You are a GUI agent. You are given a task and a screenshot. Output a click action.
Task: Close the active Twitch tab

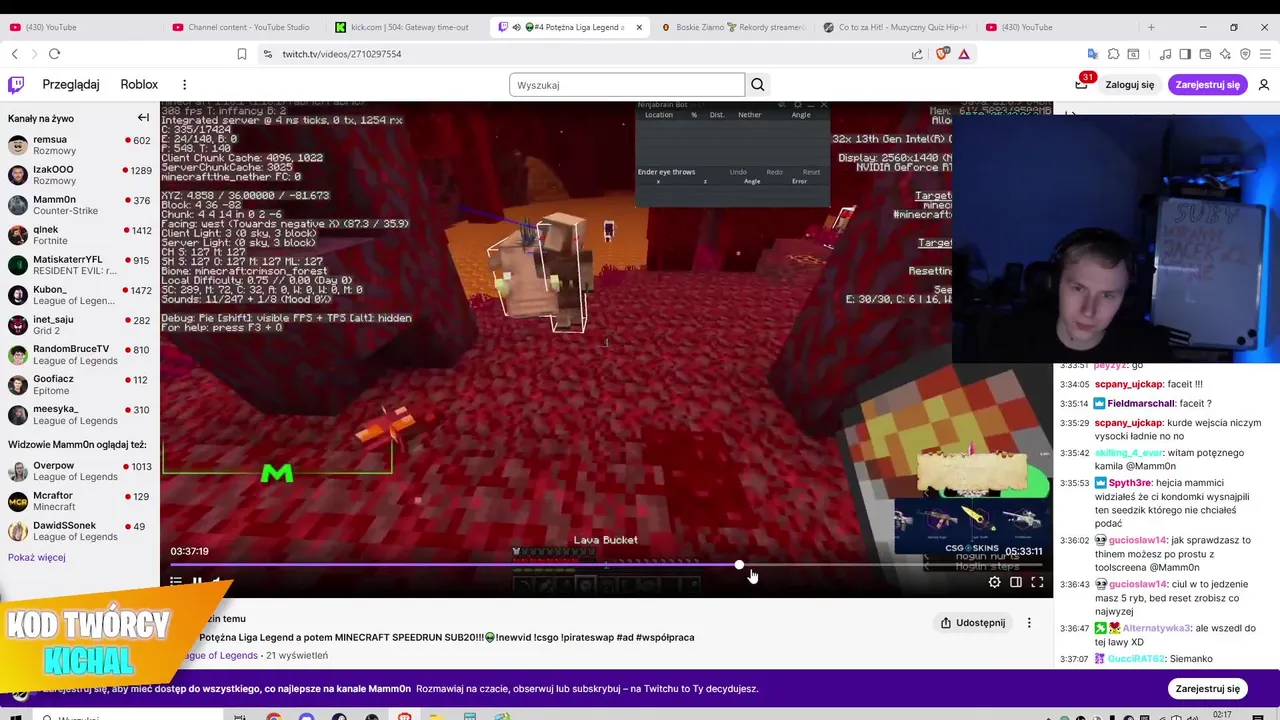point(637,27)
